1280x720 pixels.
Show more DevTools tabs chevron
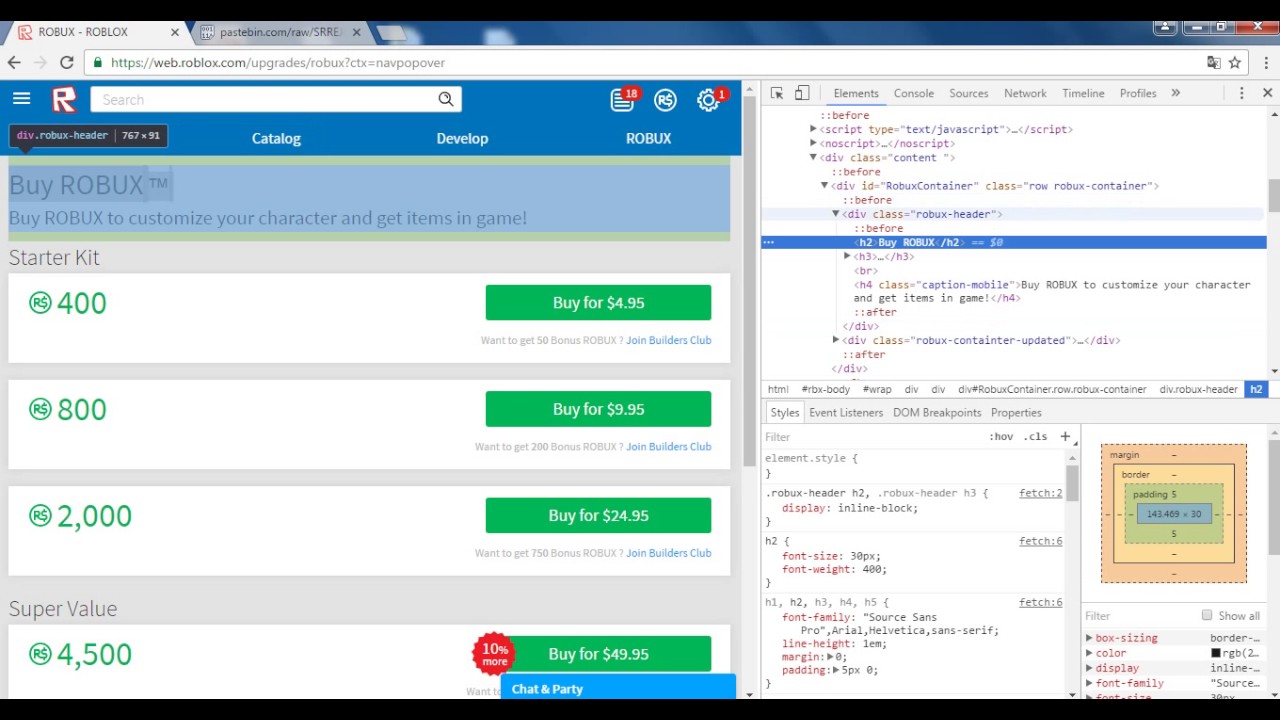(x=1175, y=93)
